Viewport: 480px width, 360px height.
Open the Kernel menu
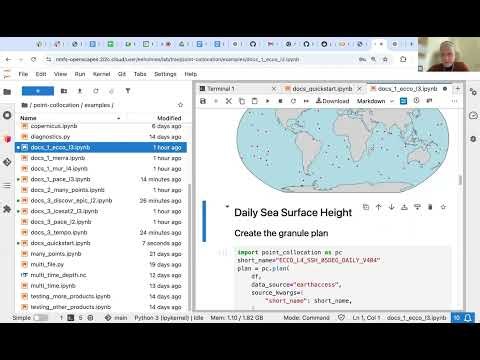coord(101,74)
